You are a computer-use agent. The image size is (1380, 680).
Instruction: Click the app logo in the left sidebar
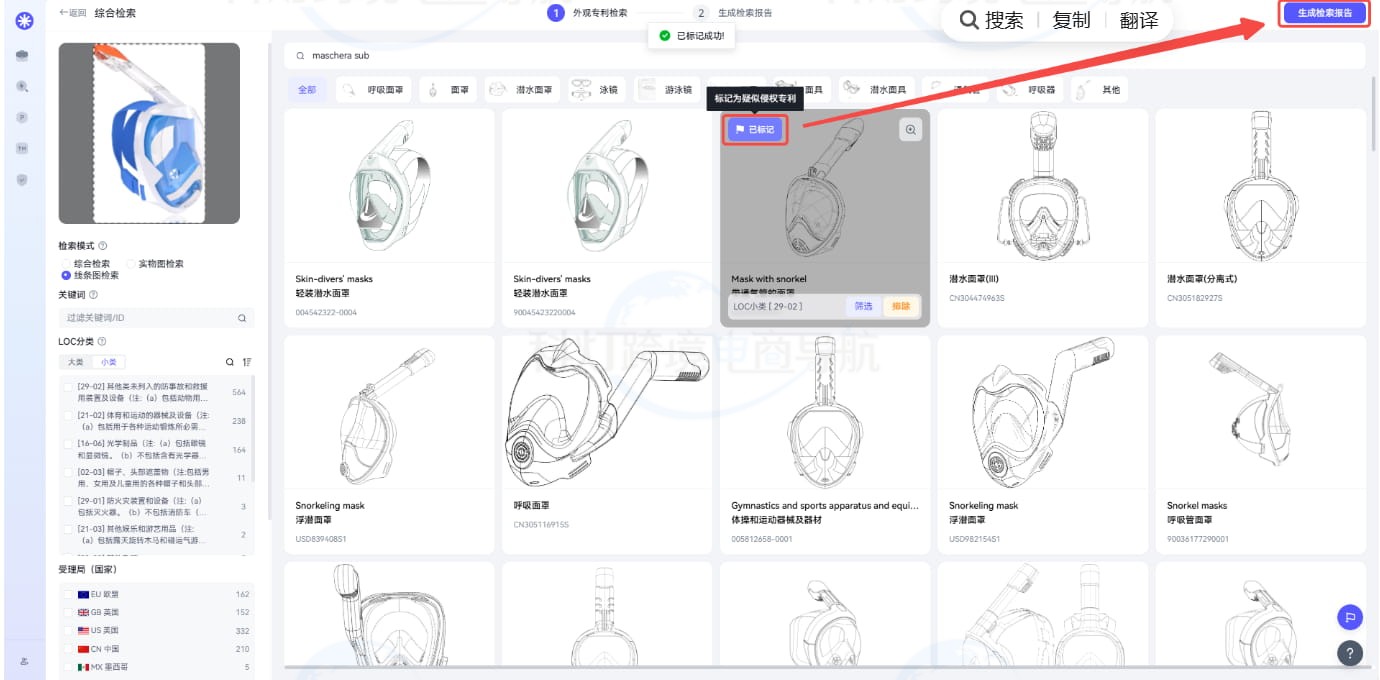point(22,20)
